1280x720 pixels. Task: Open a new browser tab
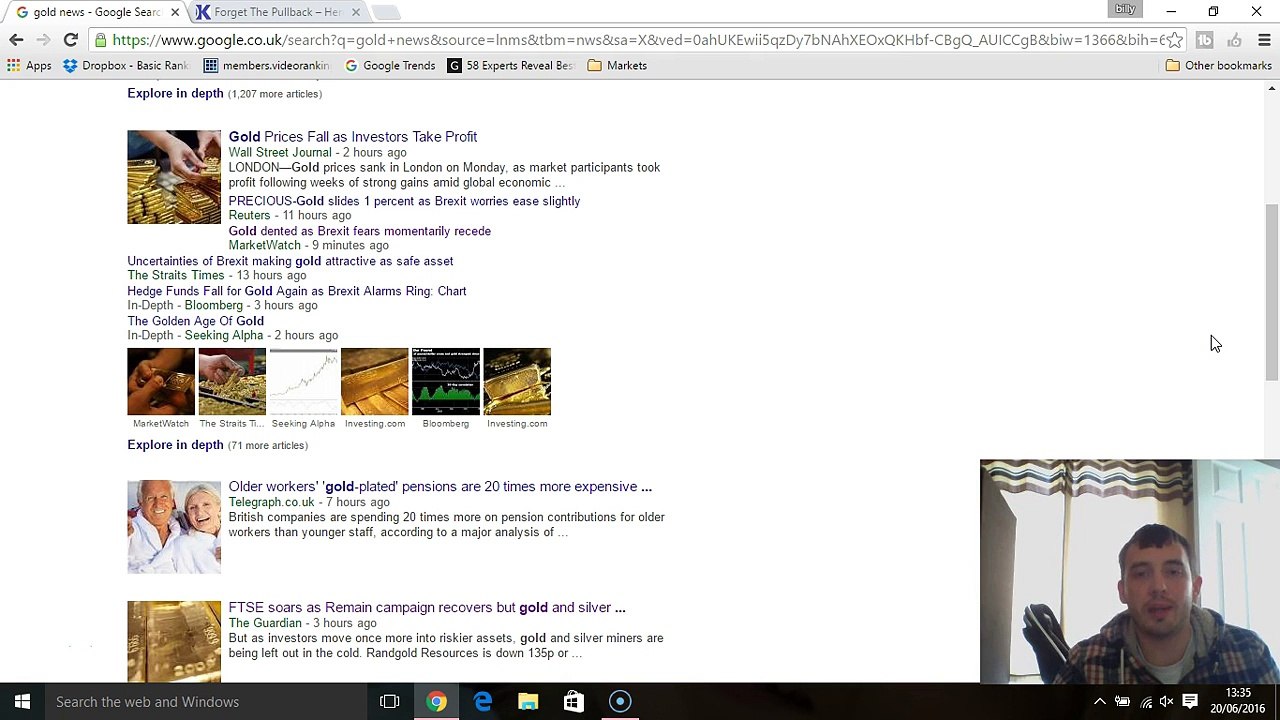coord(386,12)
